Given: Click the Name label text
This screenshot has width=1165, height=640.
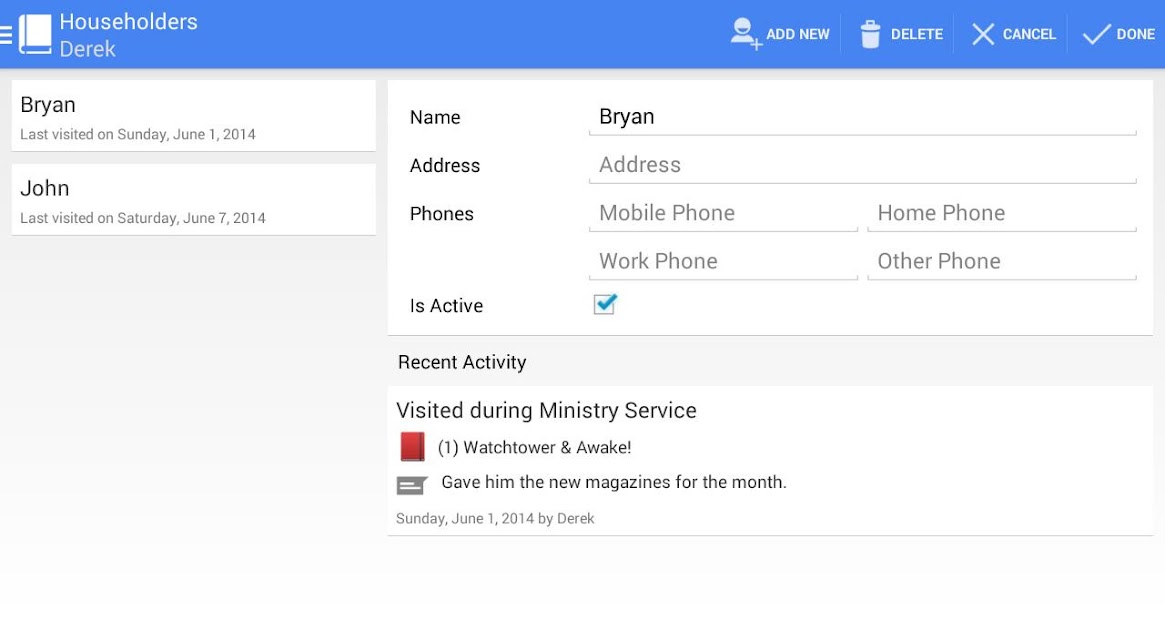Looking at the screenshot, I should pos(435,117).
